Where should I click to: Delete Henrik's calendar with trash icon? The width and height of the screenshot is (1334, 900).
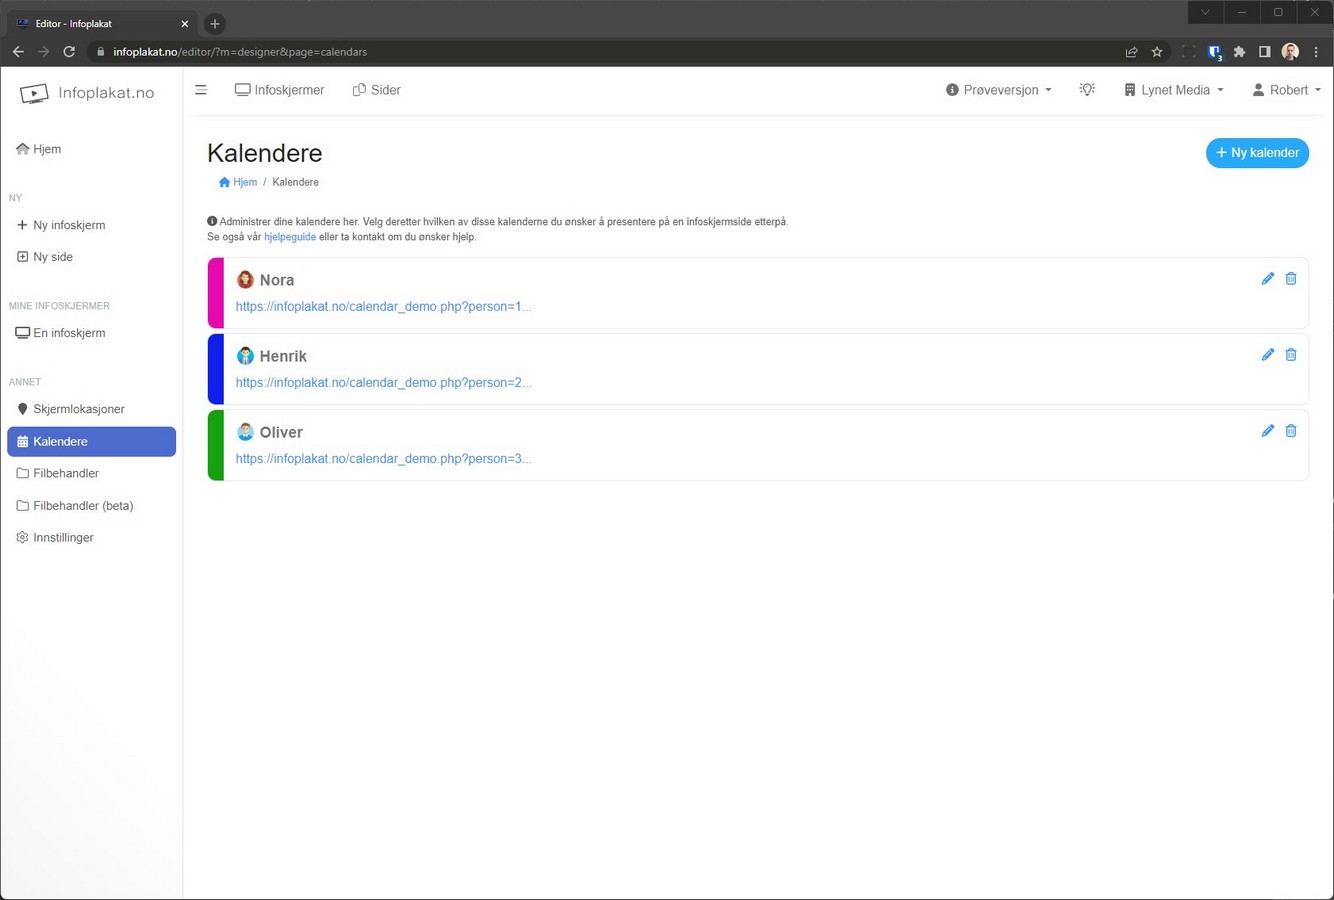tap(1291, 355)
